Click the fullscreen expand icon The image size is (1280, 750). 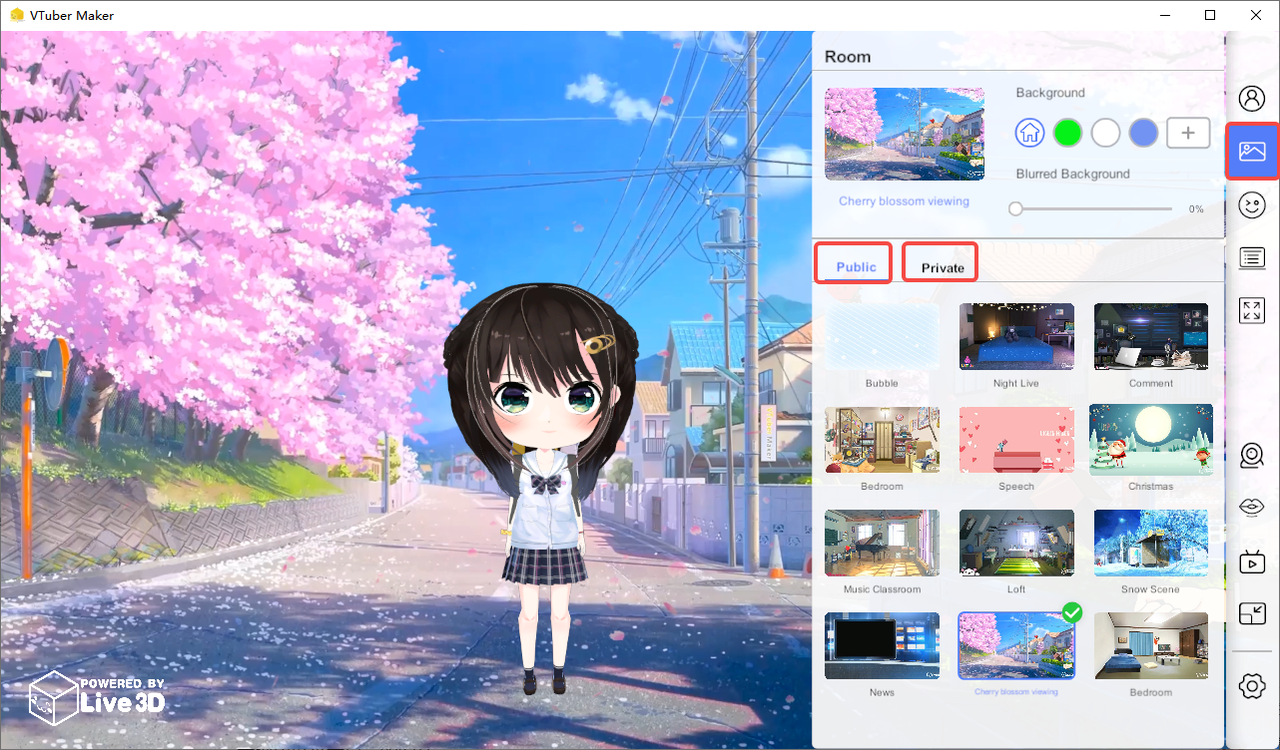click(x=1252, y=310)
